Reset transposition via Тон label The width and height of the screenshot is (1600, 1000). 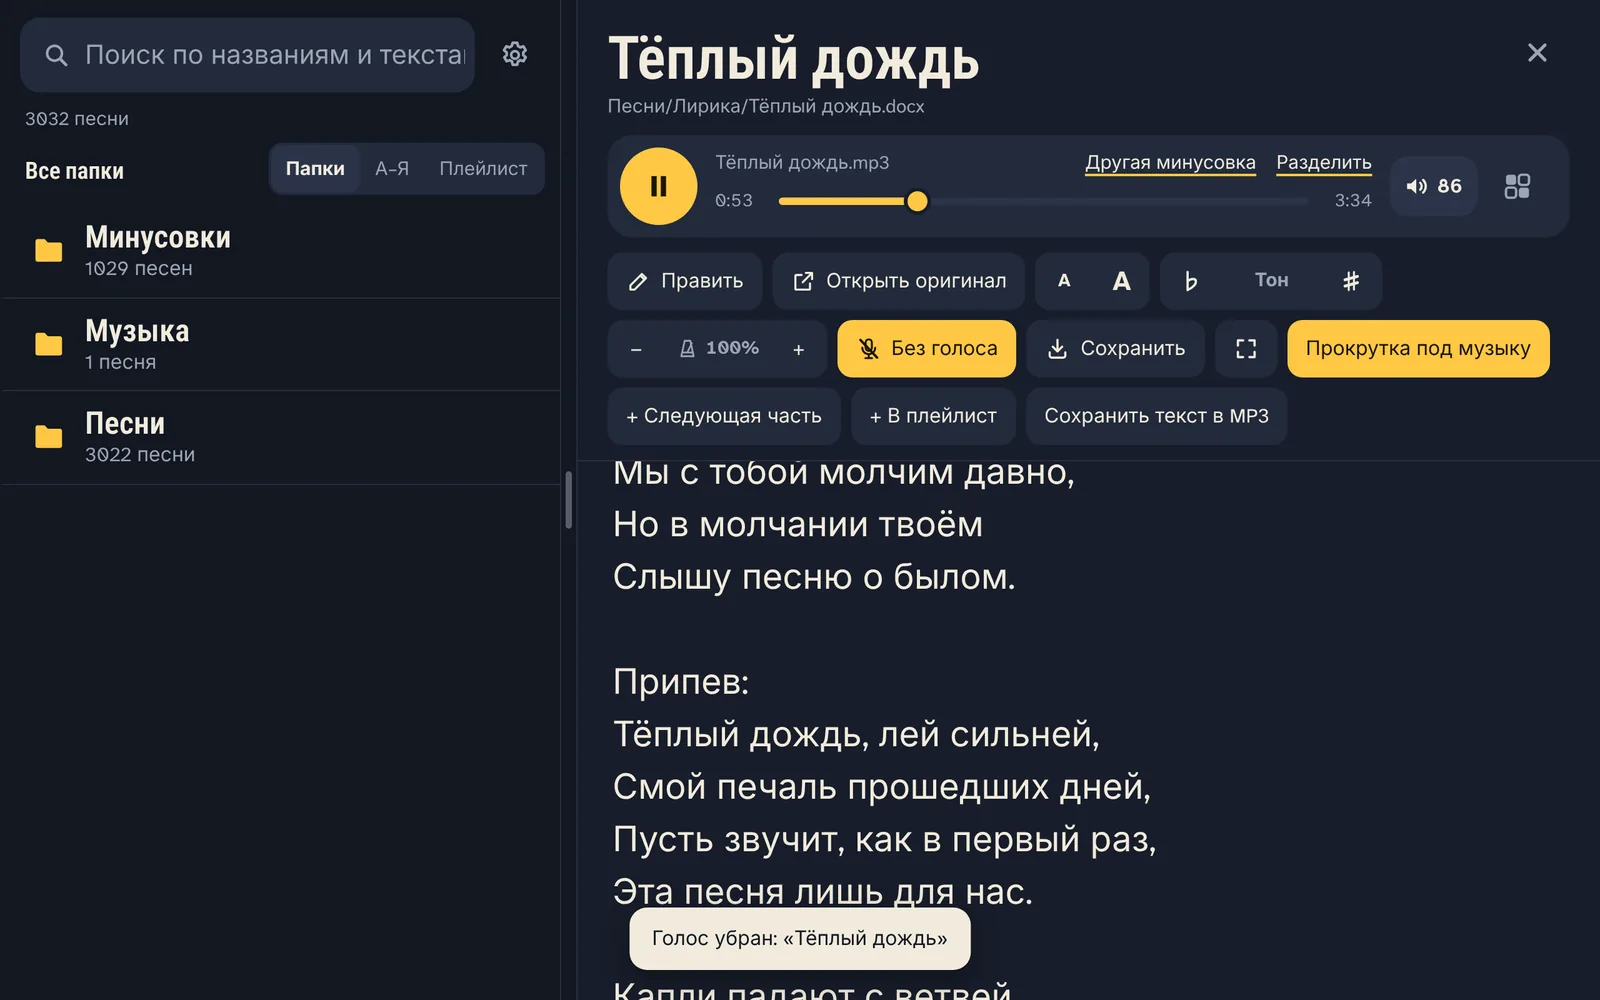click(x=1272, y=281)
